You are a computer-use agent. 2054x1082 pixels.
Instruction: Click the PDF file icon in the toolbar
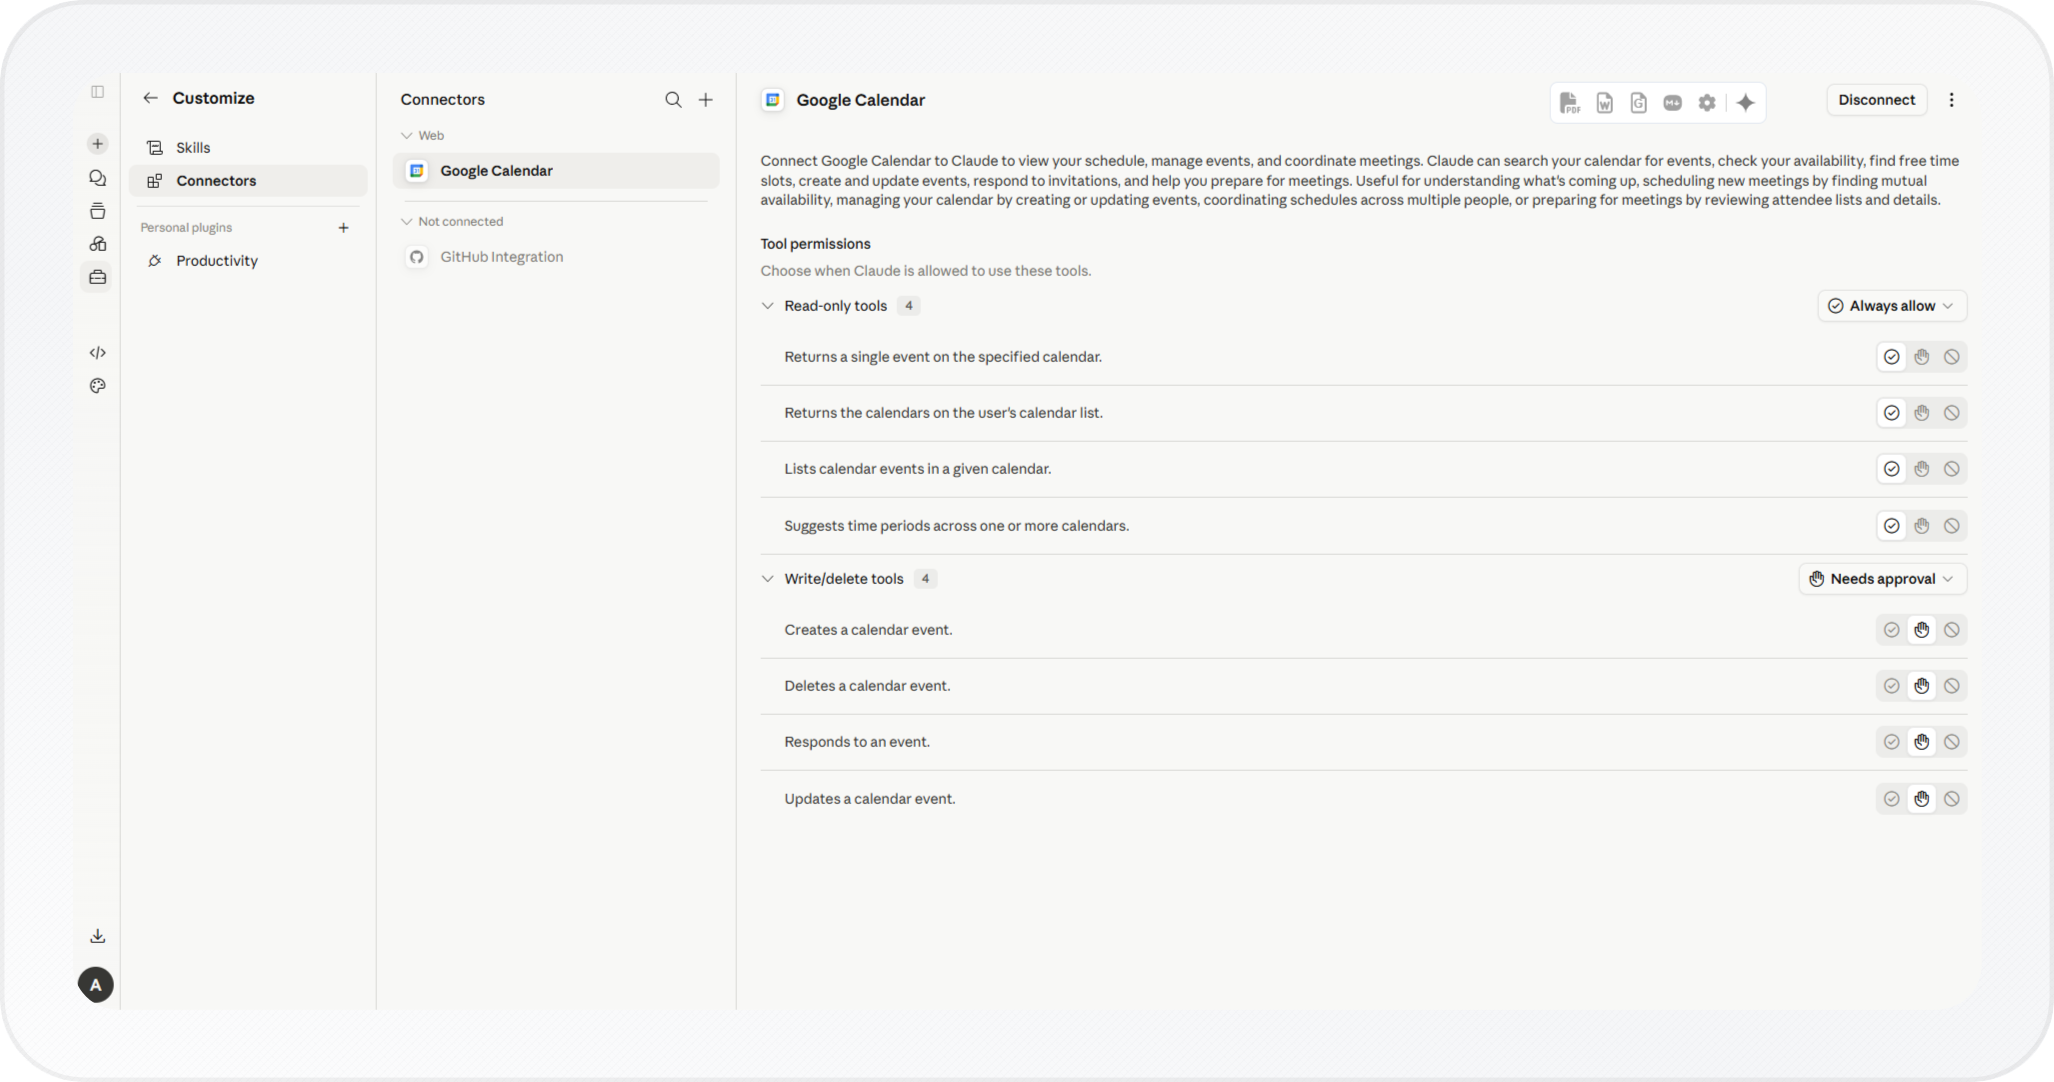1569,103
